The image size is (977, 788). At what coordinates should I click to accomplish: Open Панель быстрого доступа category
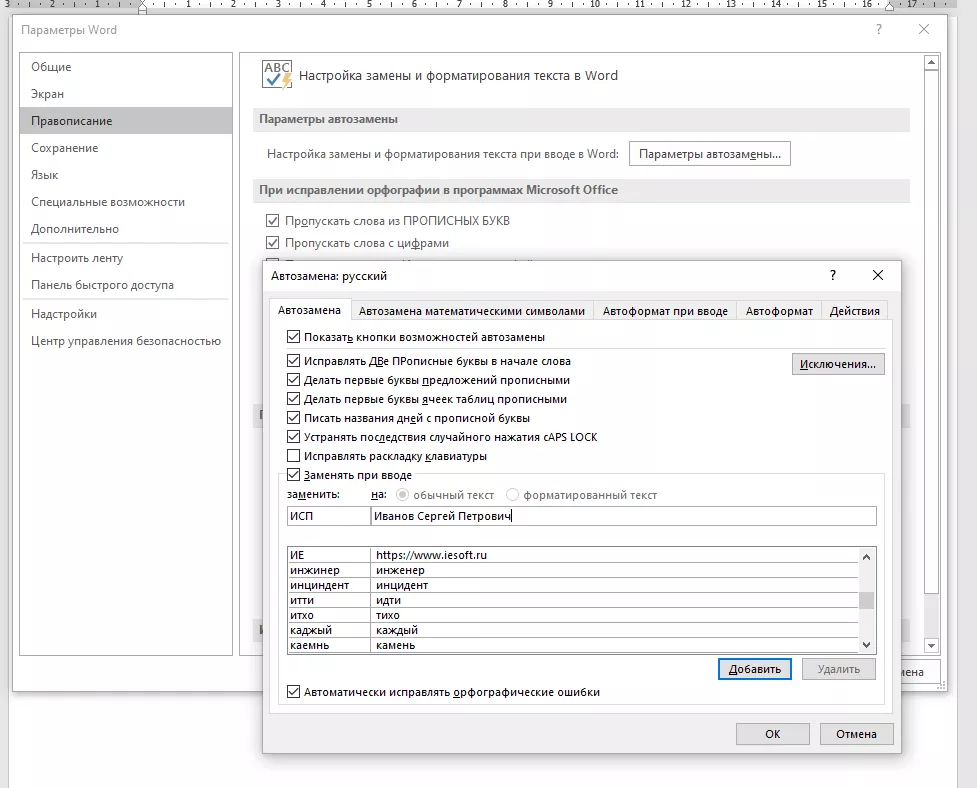[x=126, y=285]
